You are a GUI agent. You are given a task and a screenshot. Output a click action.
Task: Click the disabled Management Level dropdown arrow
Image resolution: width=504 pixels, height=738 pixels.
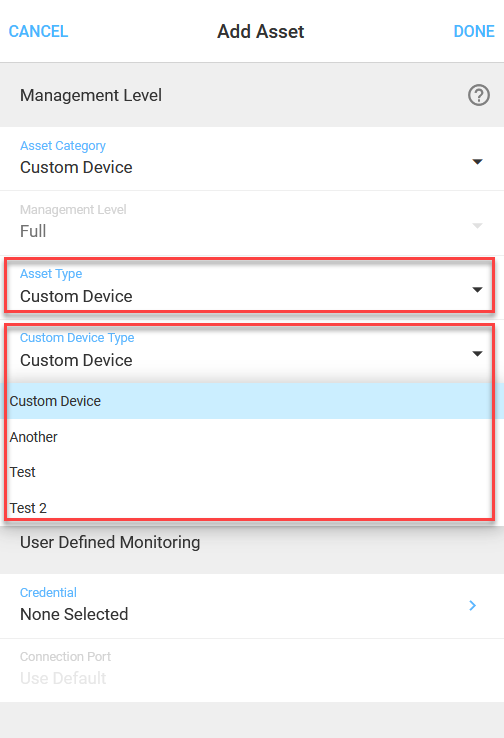pyautogui.click(x=477, y=226)
